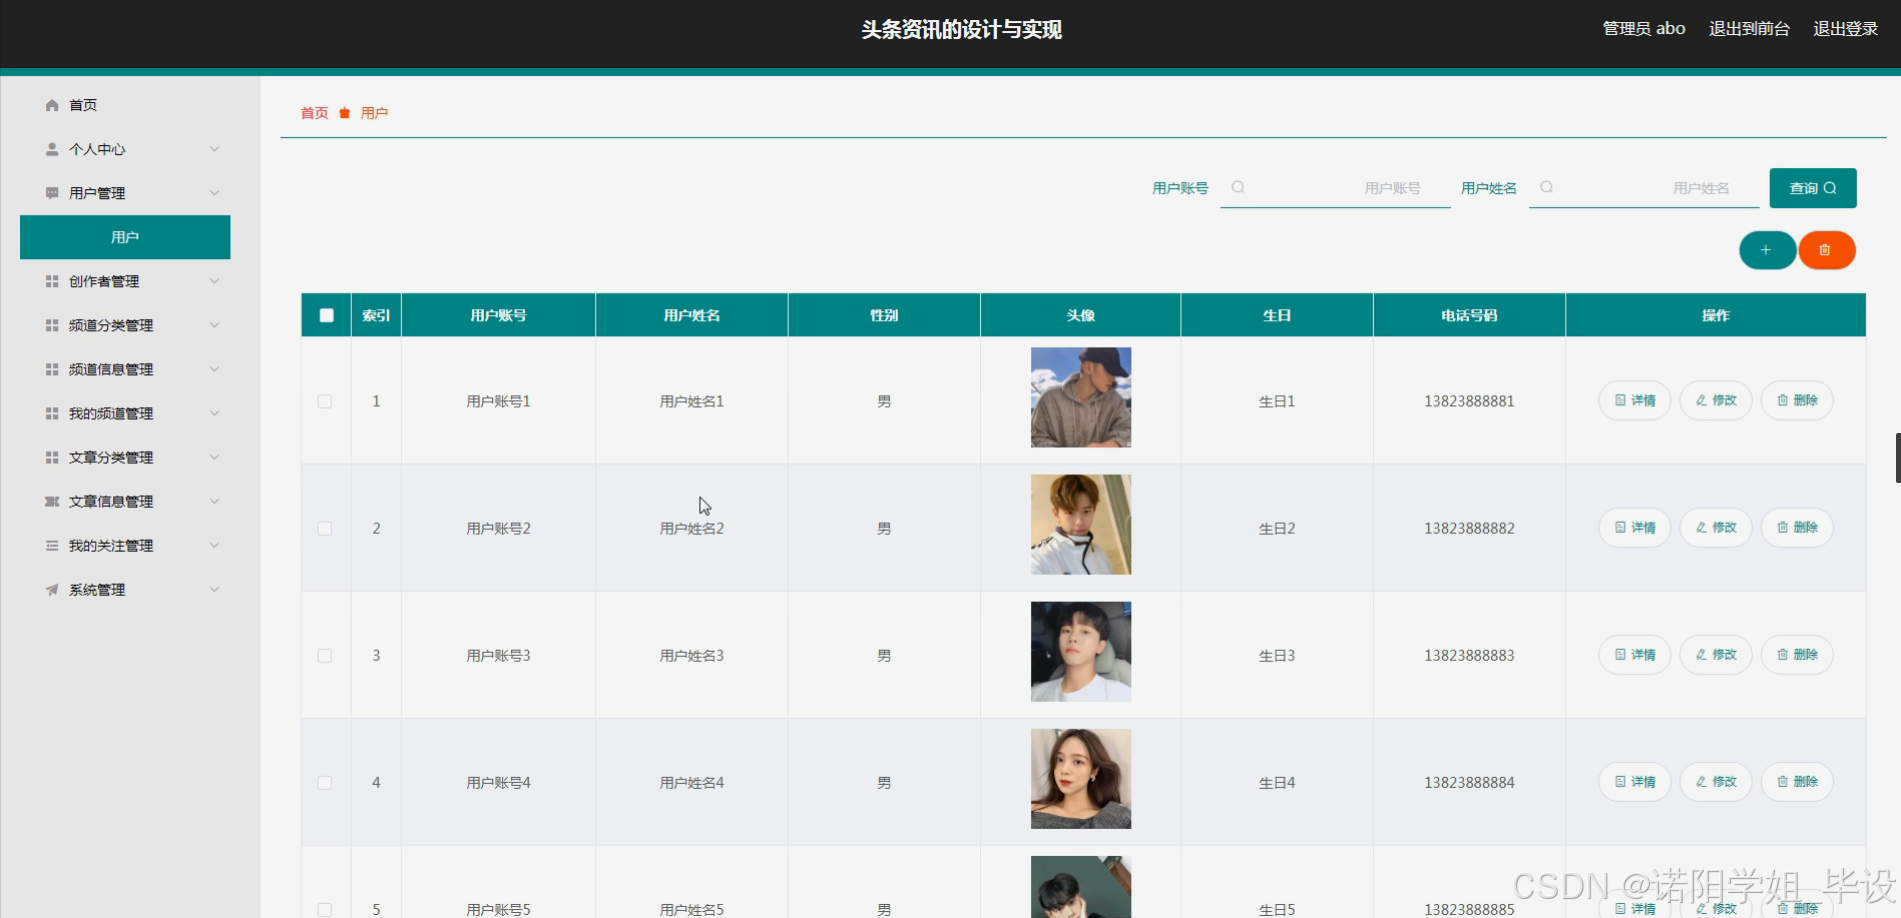Screen dimensions: 1901x918
Task: Click the search icon in 用户账号 field
Action: click(1238, 187)
